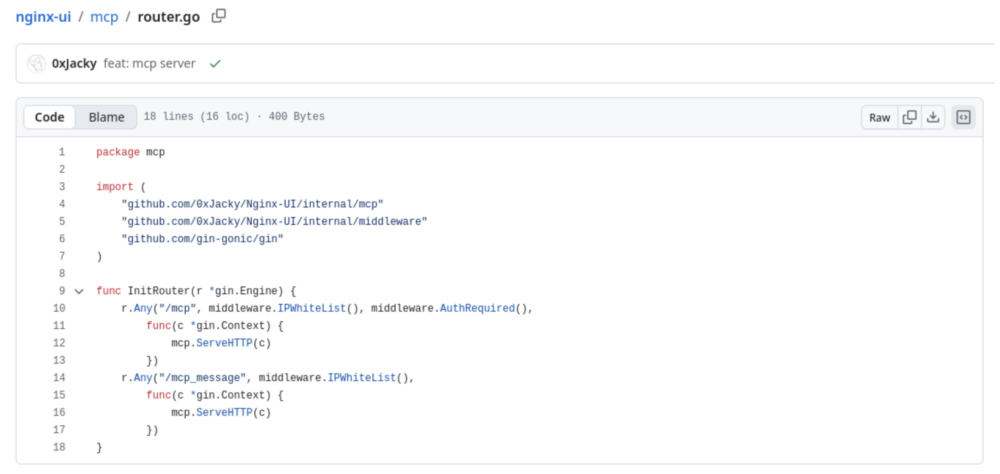Download the raw file icon
The width and height of the screenshot is (1000, 474).
pos(933,117)
